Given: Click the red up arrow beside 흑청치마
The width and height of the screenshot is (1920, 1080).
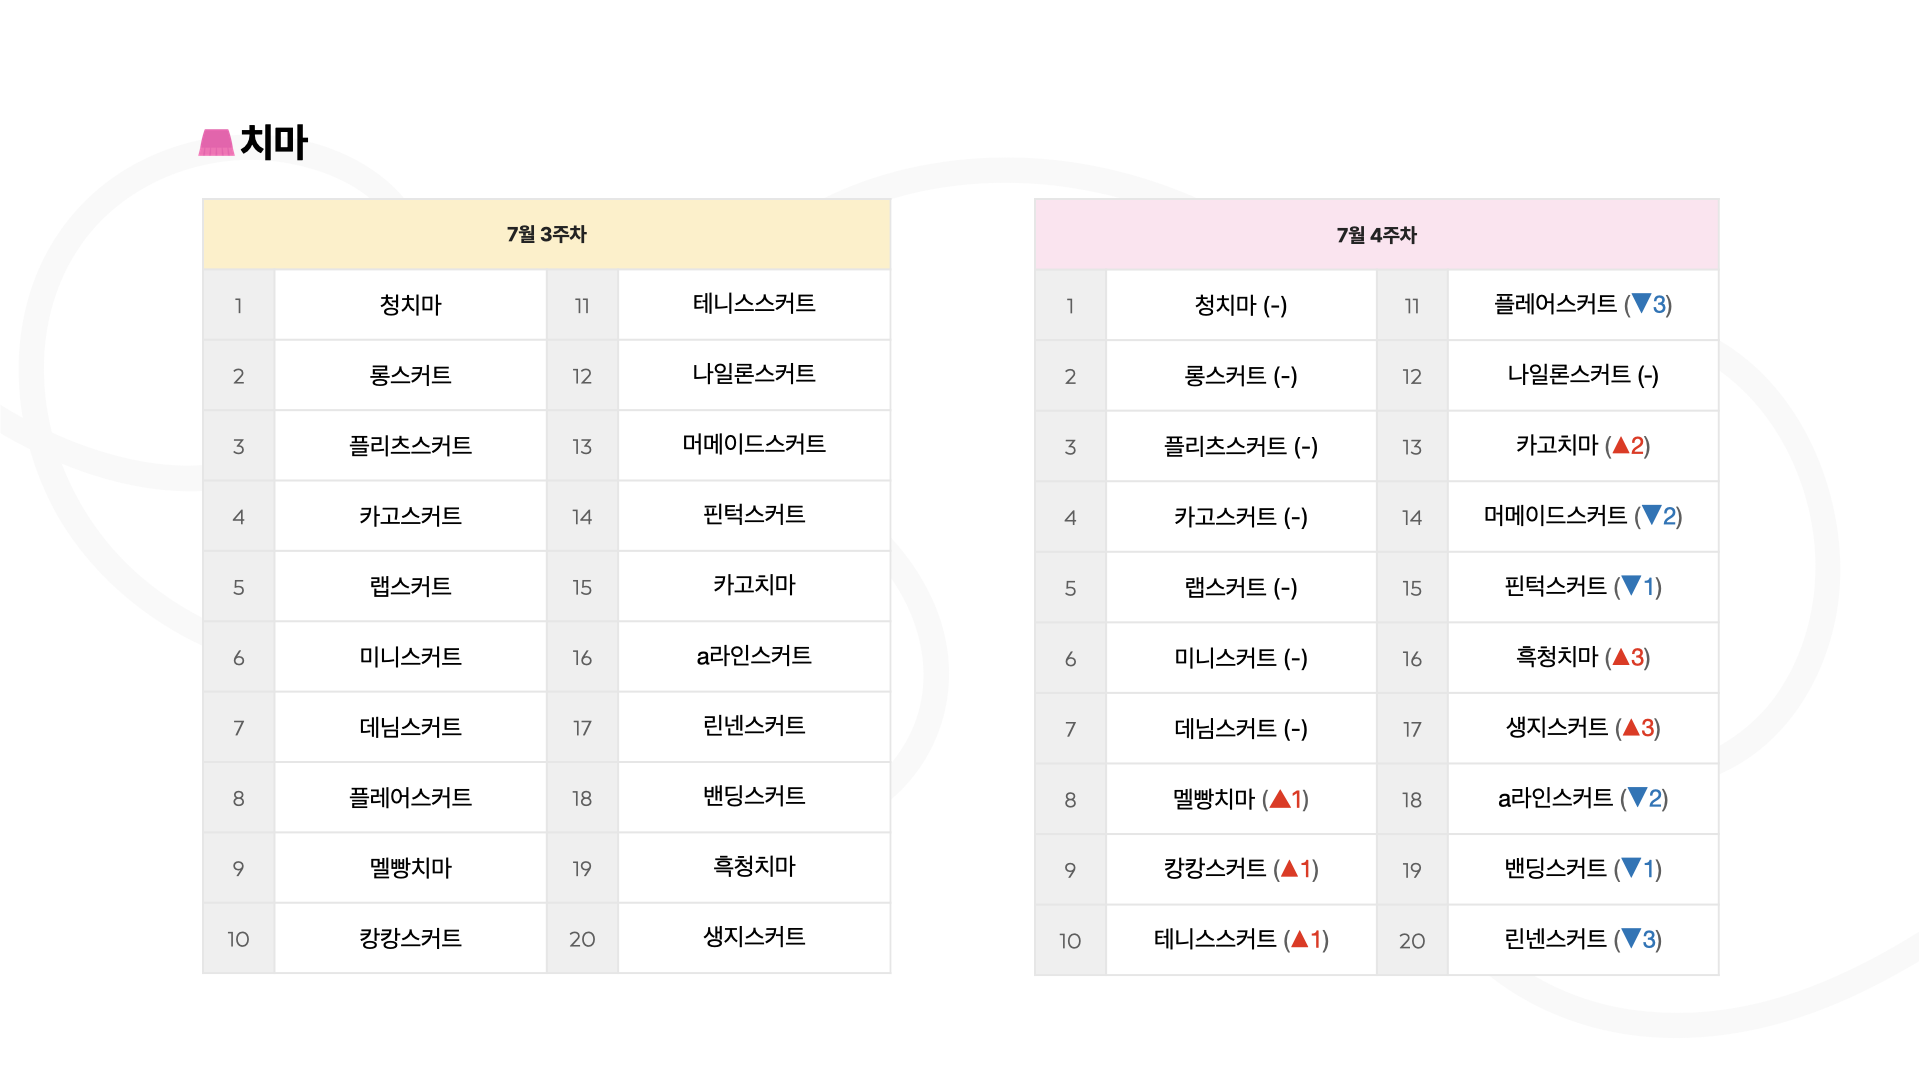Looking at the screenshot, I should click(x=1621, y=657).
